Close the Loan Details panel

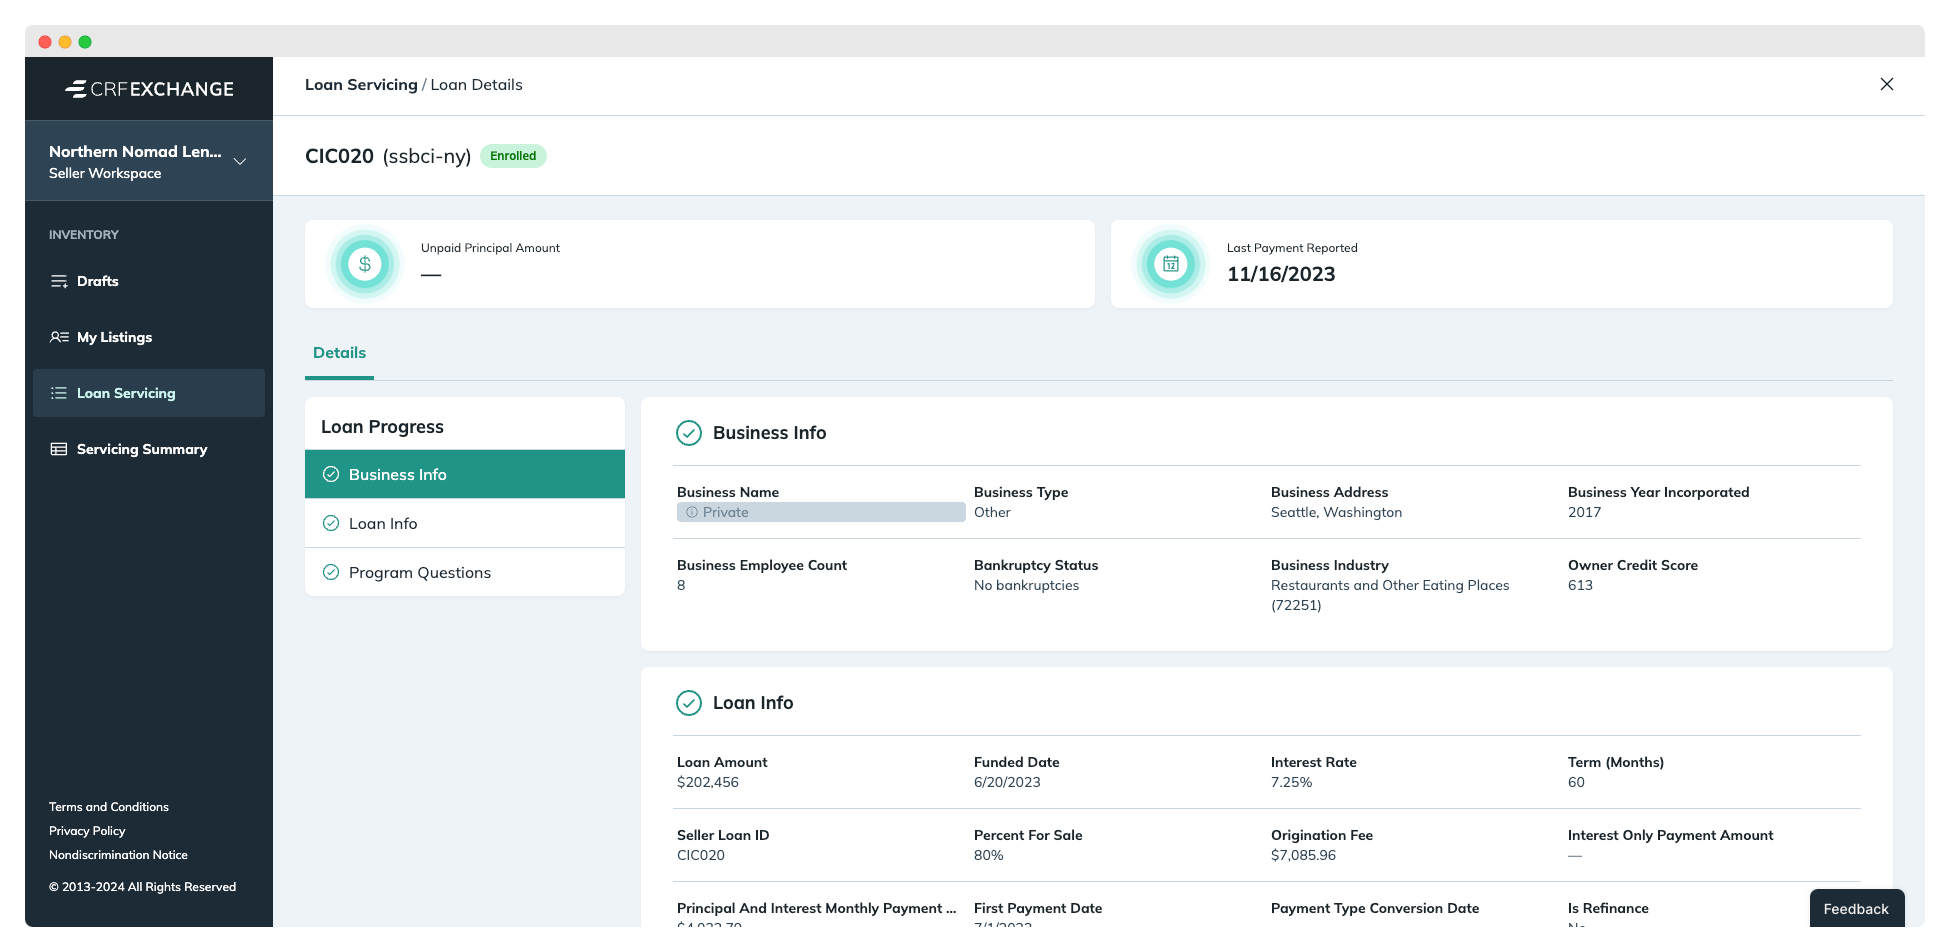click(x=1887, y=84)
